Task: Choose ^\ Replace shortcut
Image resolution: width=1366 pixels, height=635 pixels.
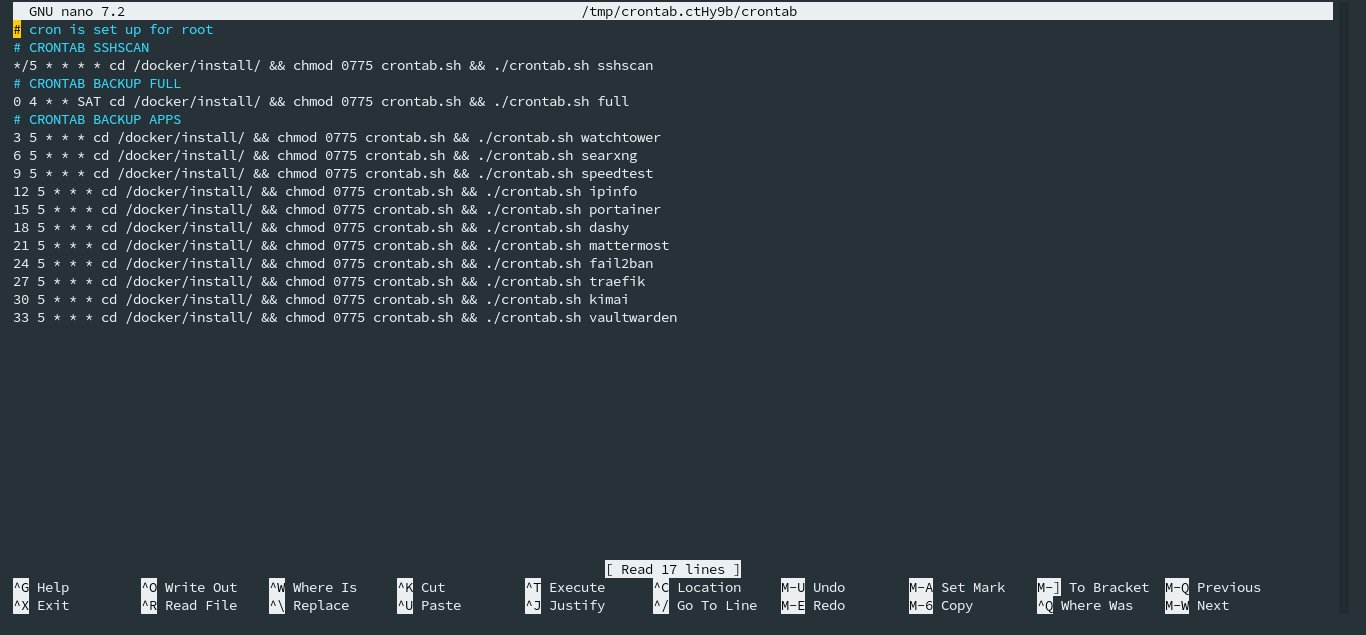Action: click(309, 605)
